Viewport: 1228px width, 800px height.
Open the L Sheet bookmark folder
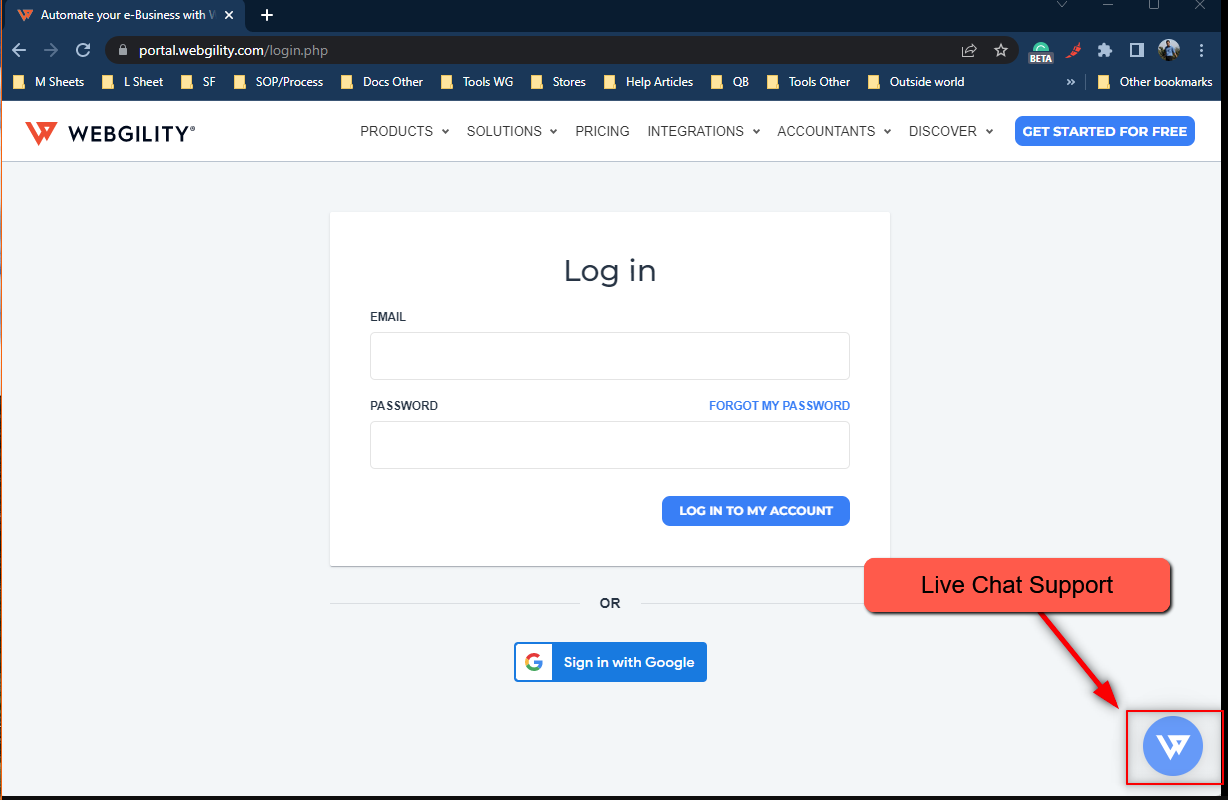click(133, 82)
